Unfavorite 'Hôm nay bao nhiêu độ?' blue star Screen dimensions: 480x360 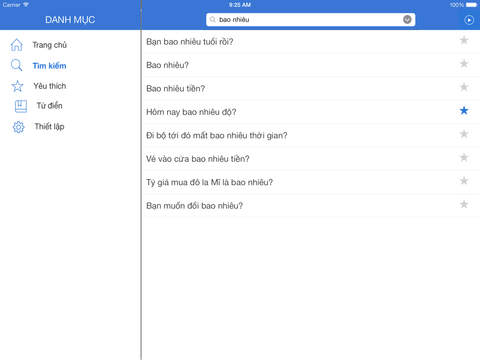[464, 111]
